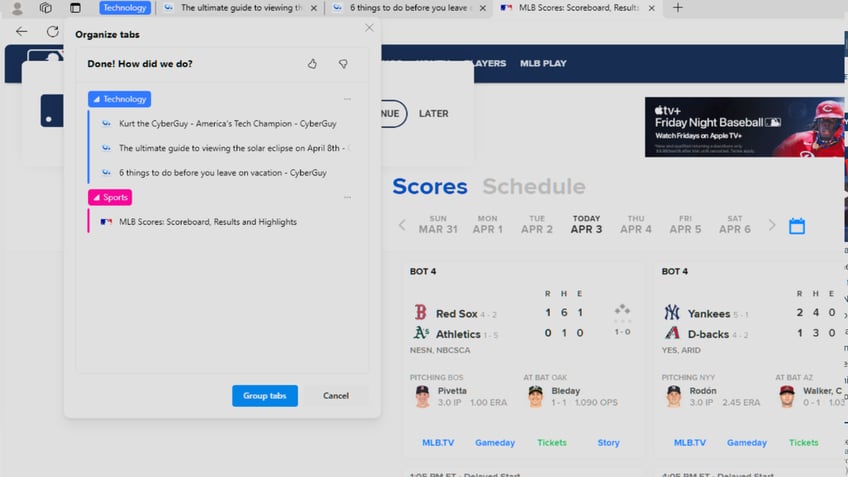This screenshot has width=848, height=477.
Task: Select date FRI APR 5
Action: (x=685, y=224)
